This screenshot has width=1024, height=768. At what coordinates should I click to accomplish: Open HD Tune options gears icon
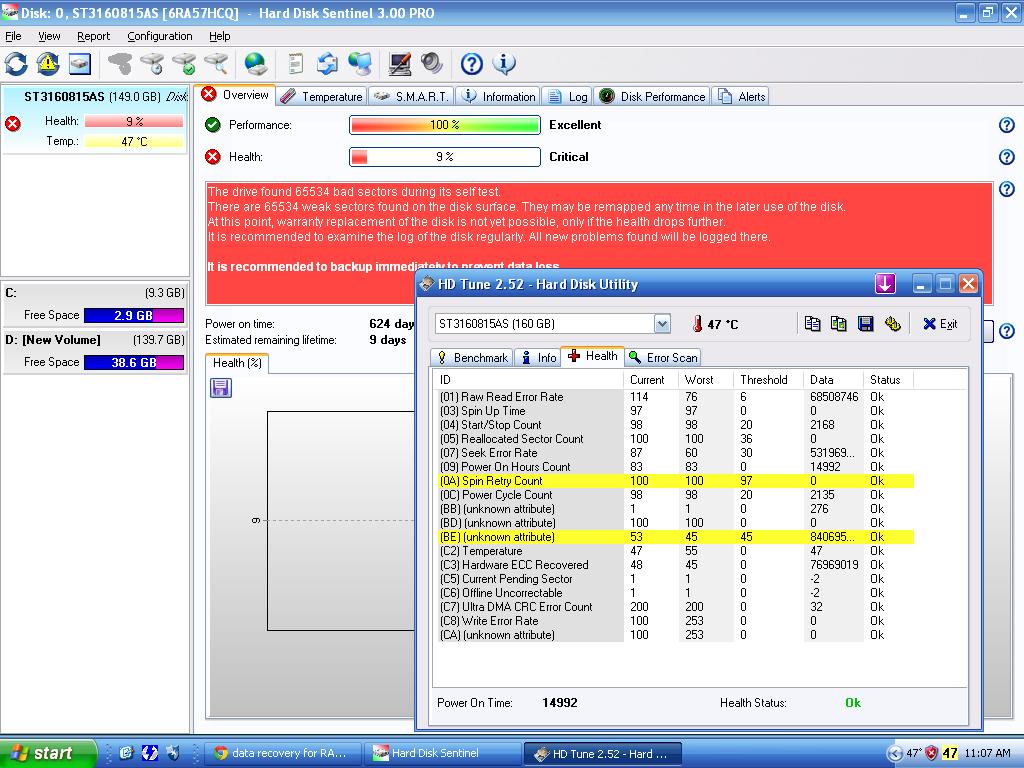pos(892,324)
